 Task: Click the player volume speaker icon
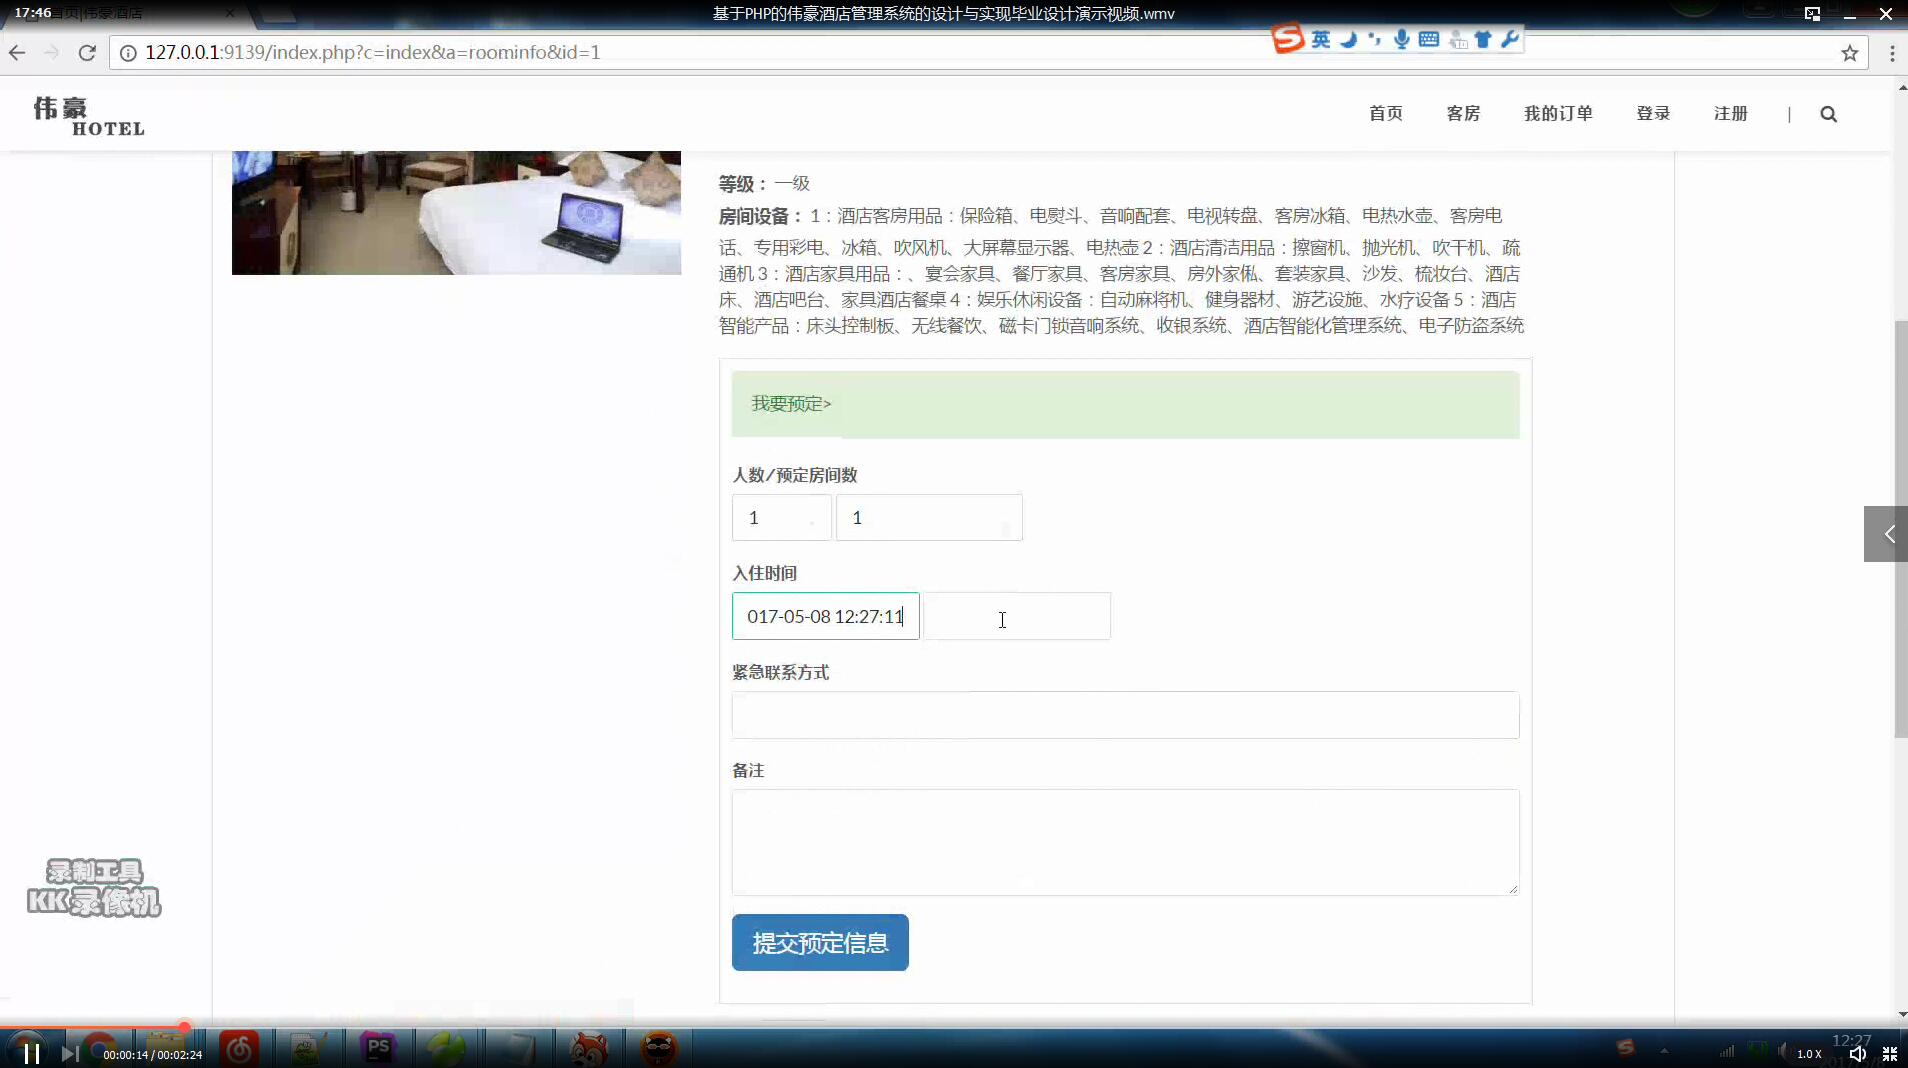1857,1054
